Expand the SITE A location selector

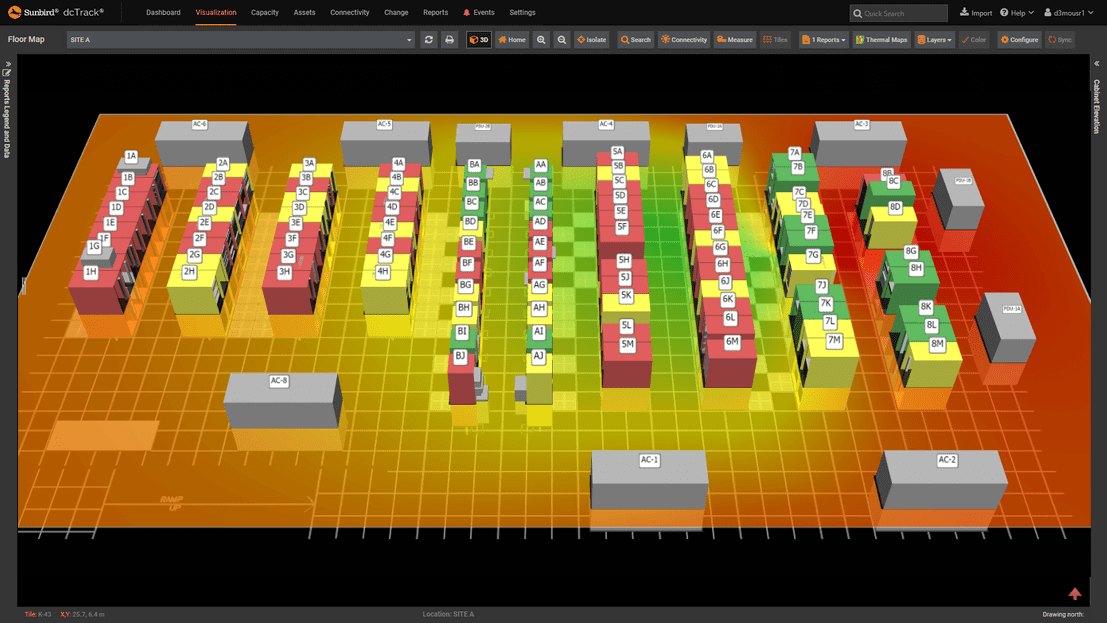[407, 39]
